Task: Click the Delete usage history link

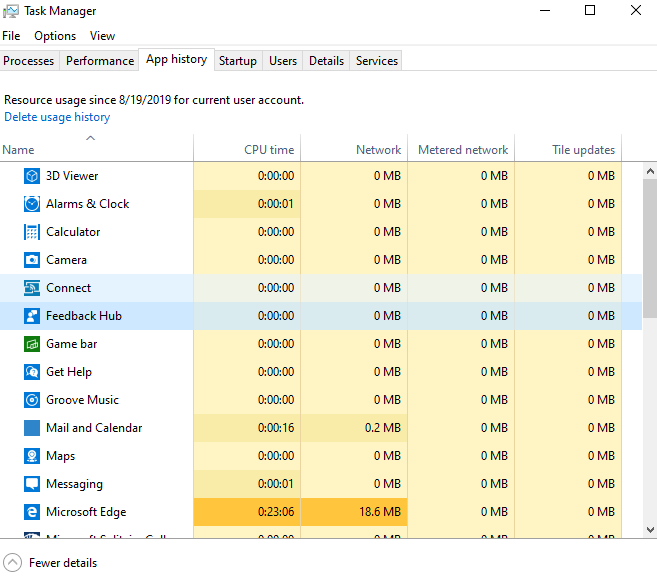Action: 57,117
